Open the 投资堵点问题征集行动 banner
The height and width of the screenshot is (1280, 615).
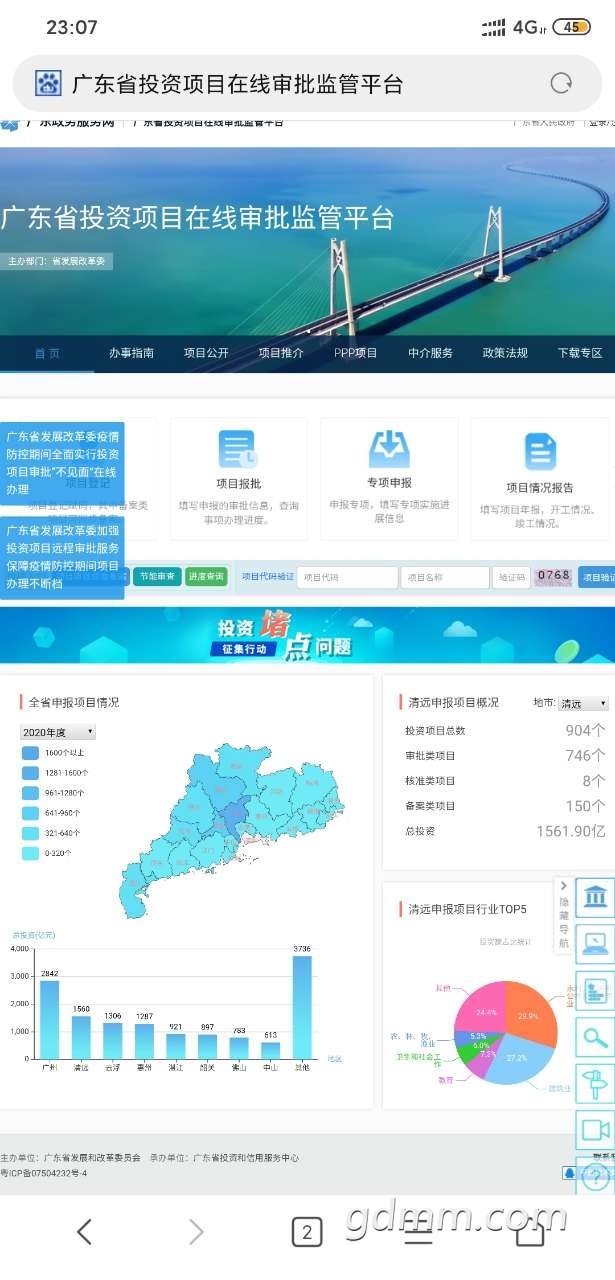click(x=307, y=635)
